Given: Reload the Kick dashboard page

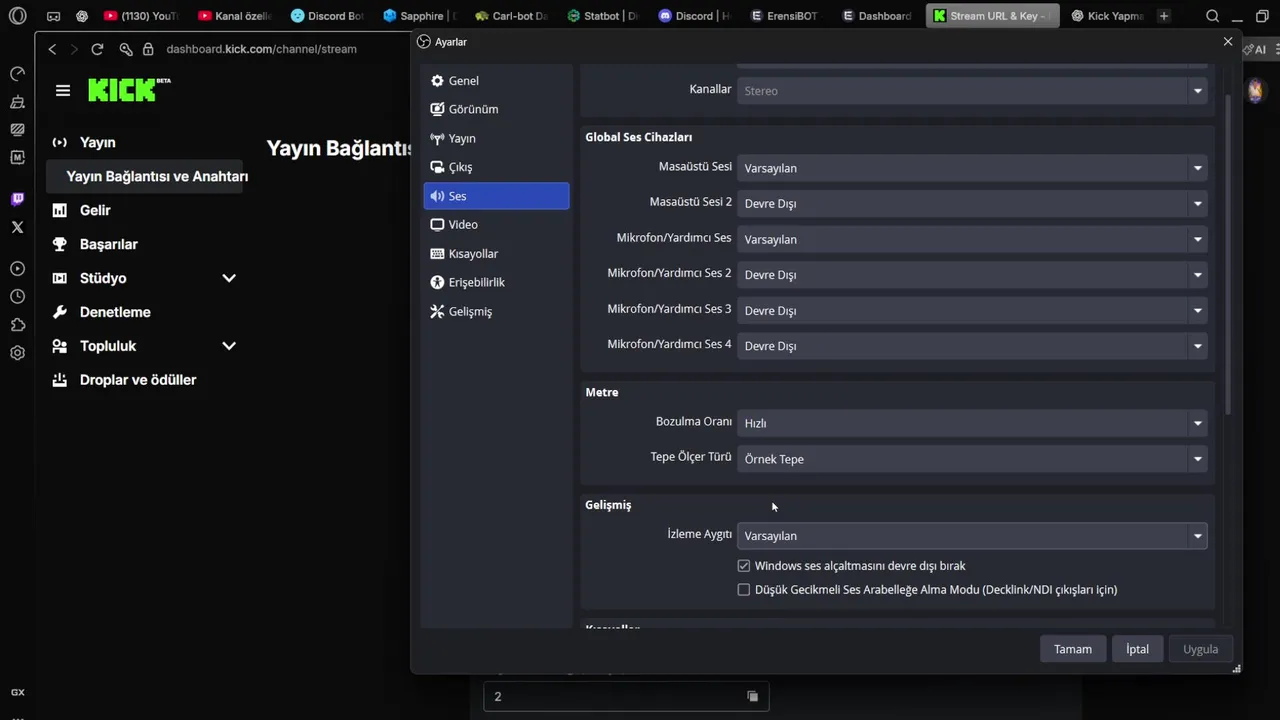Looking at the screenshot, I should tap(97, 49).
